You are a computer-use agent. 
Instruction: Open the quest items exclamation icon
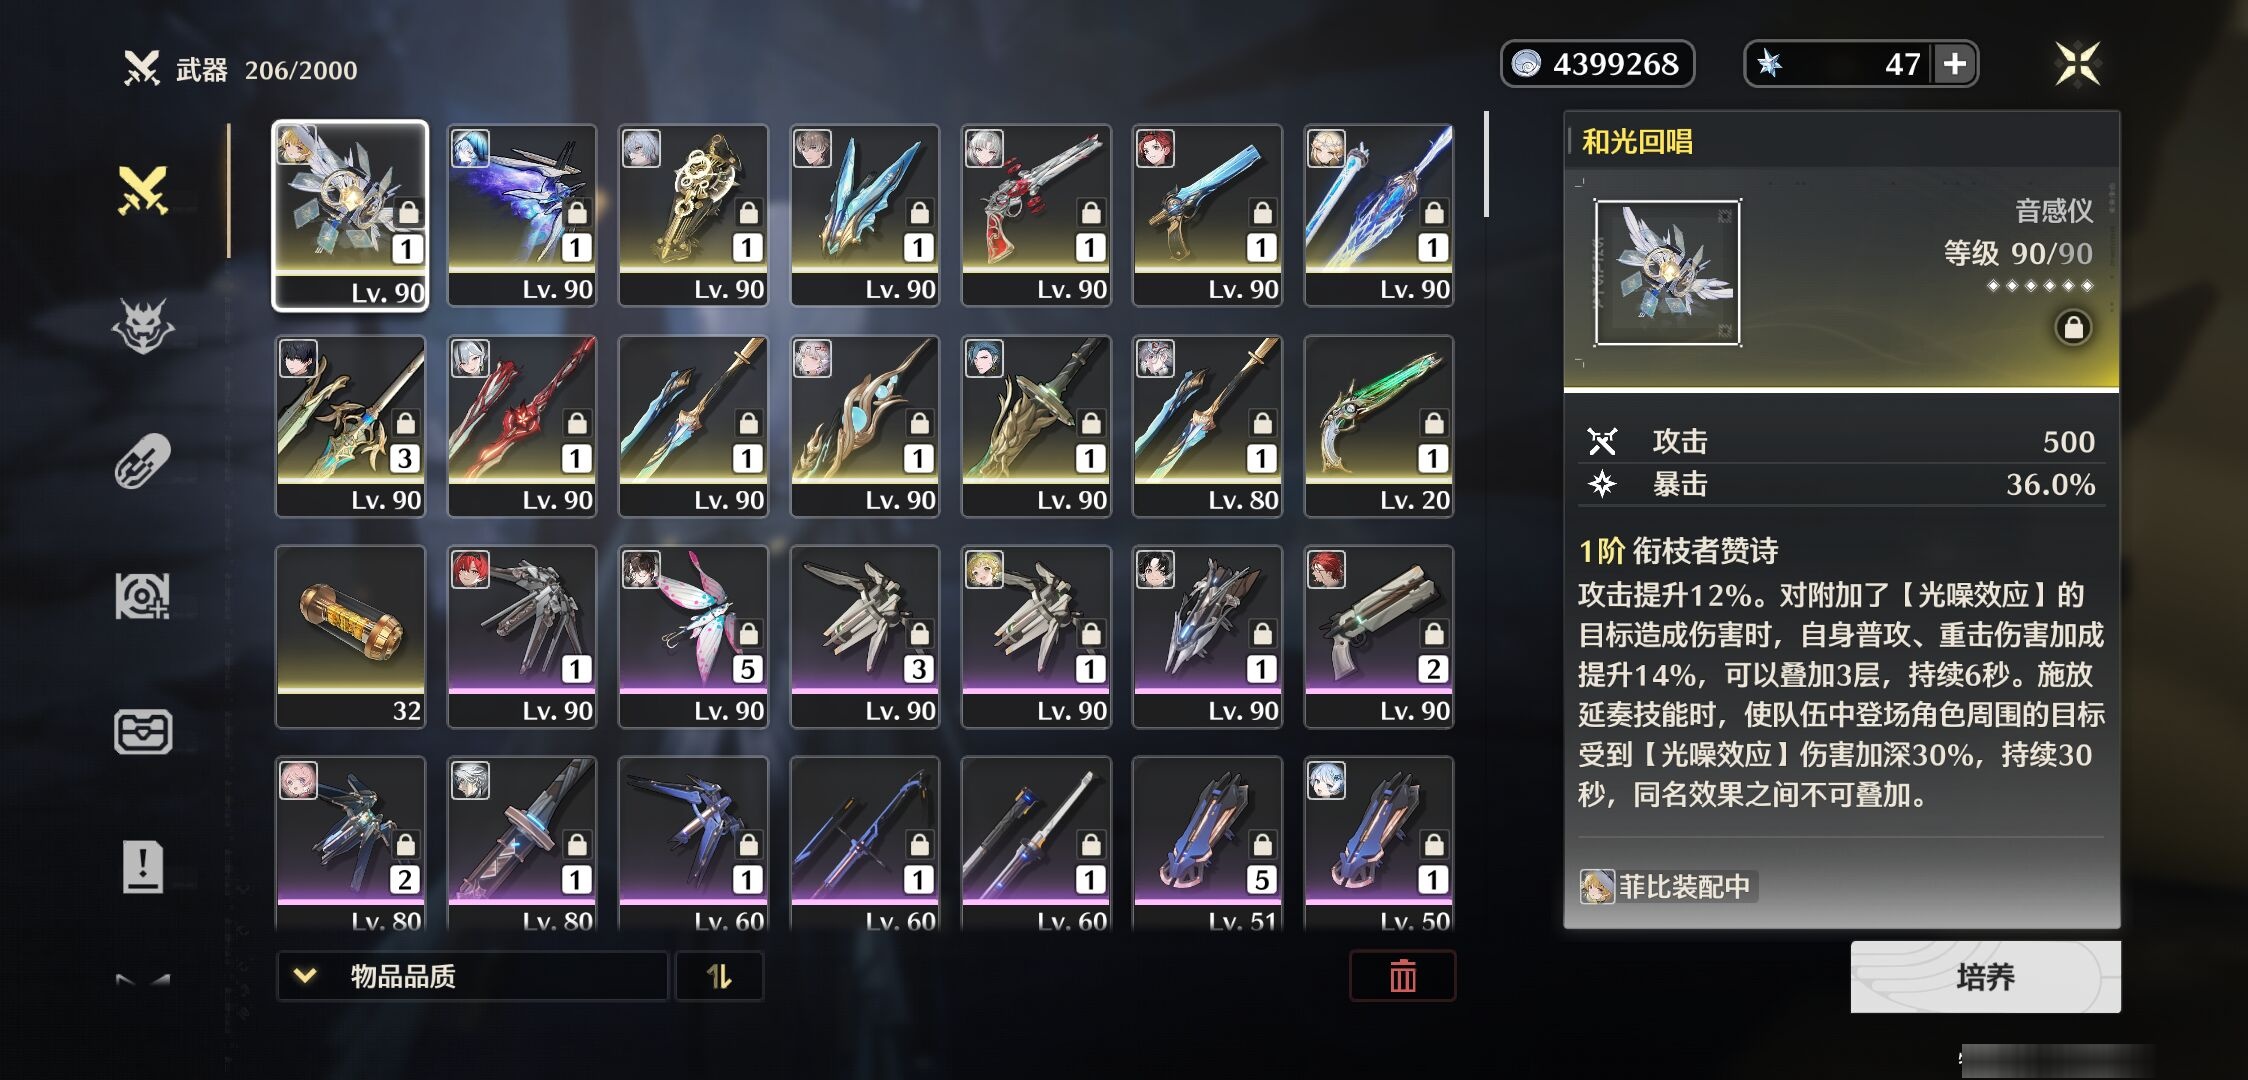click(x=143, y=866)
